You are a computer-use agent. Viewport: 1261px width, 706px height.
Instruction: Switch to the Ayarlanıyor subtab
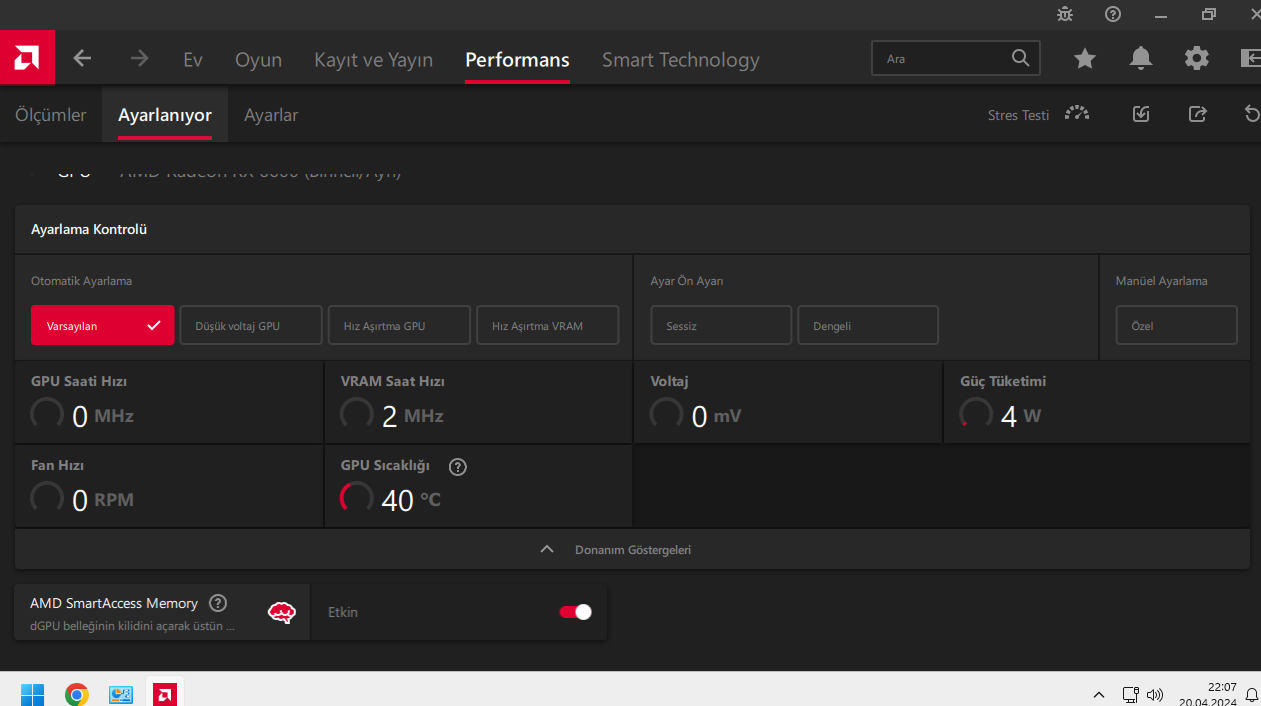tap(165, 114)
